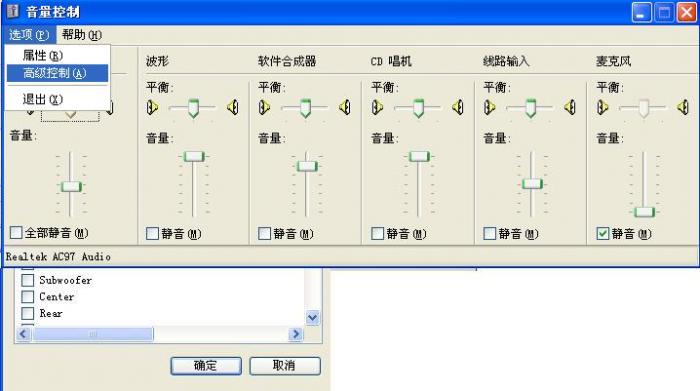Click the 线路输入 volume slider thumb
Screen dimensions: 700x391
pyautogui.click(x=532, y=183)
